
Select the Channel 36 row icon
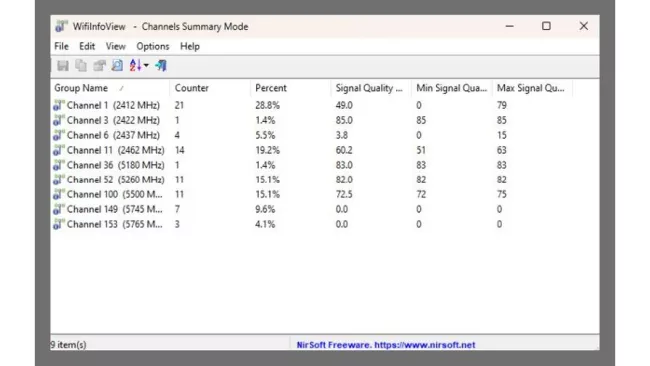point(58,165)
